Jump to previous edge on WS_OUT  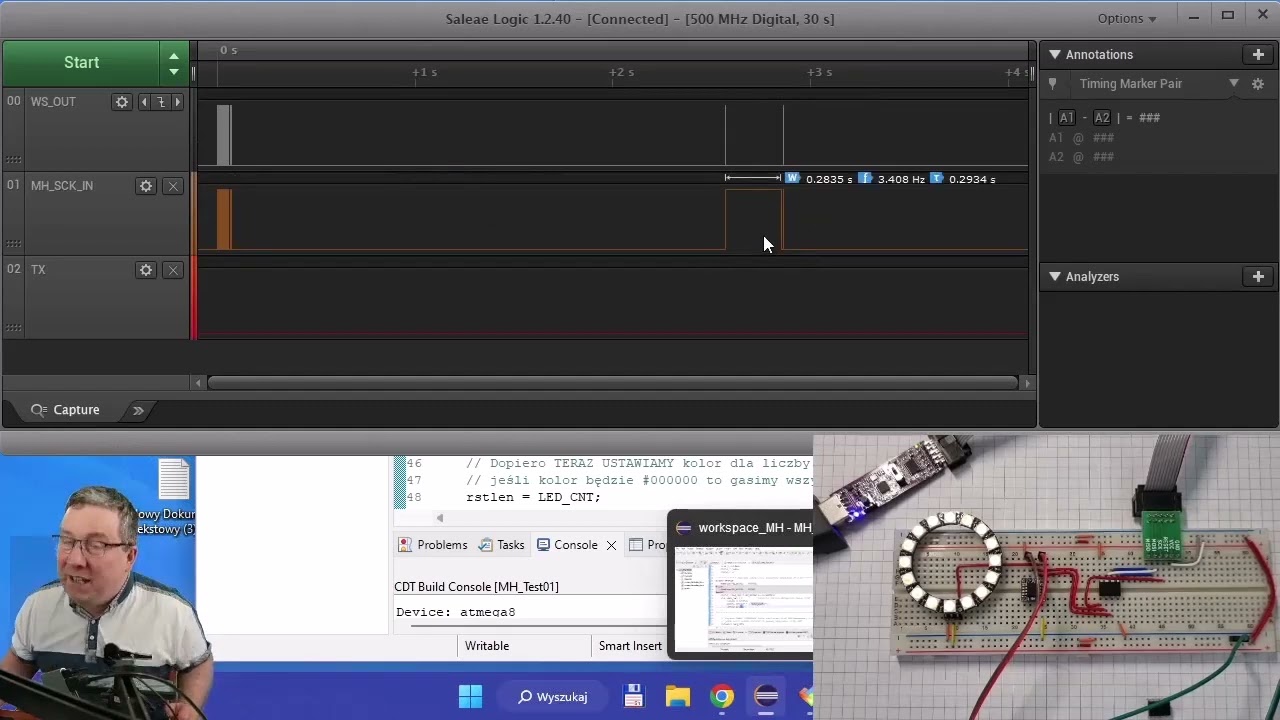click(x=144, y=102)
